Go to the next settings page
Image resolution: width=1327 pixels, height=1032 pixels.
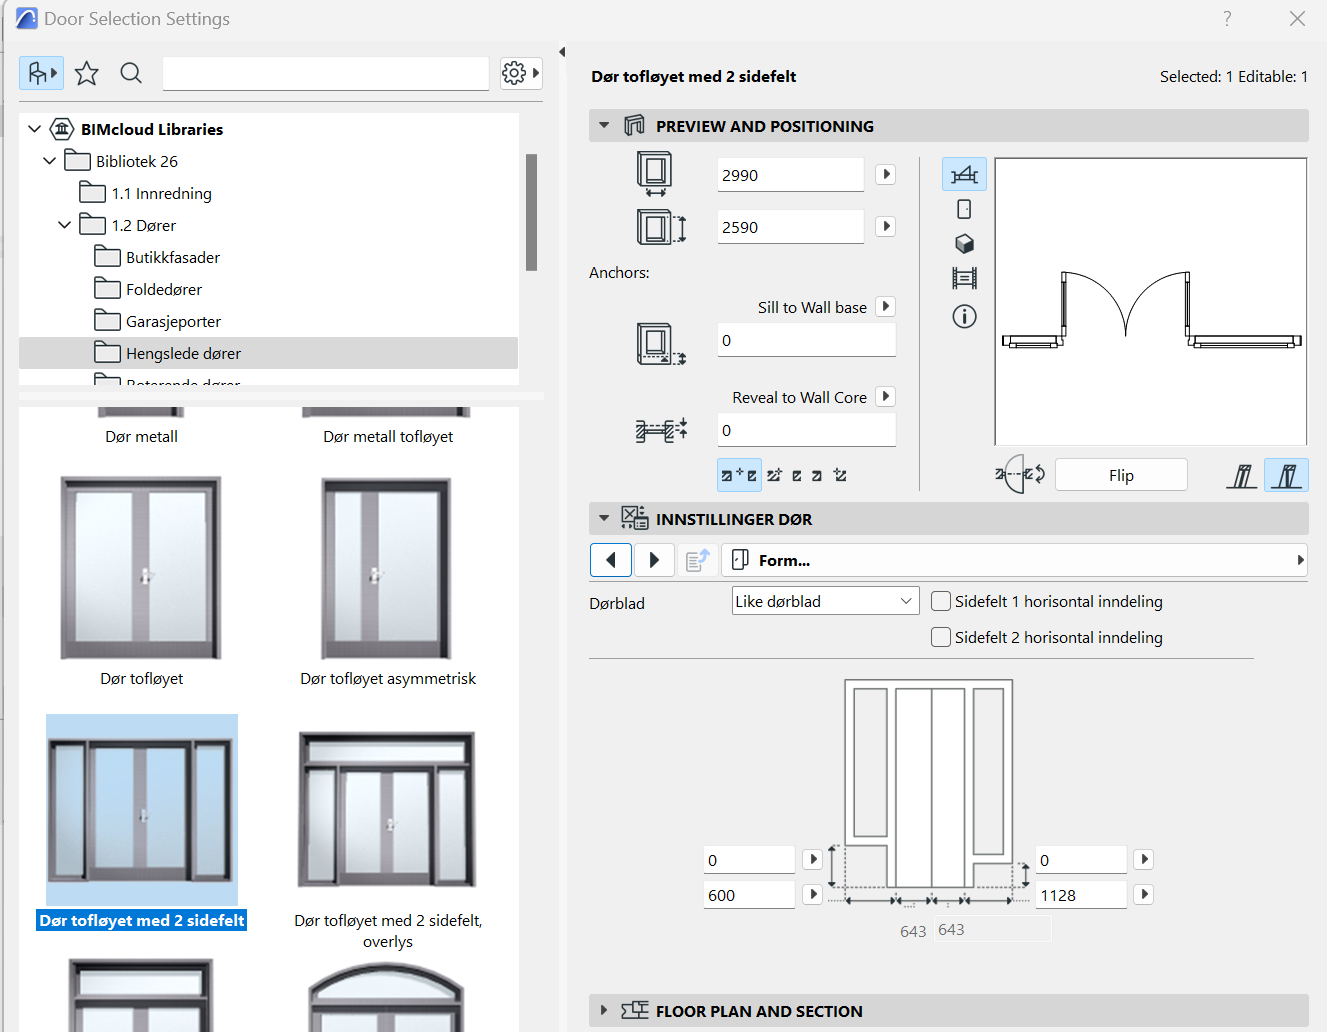(x=654, y=561)
